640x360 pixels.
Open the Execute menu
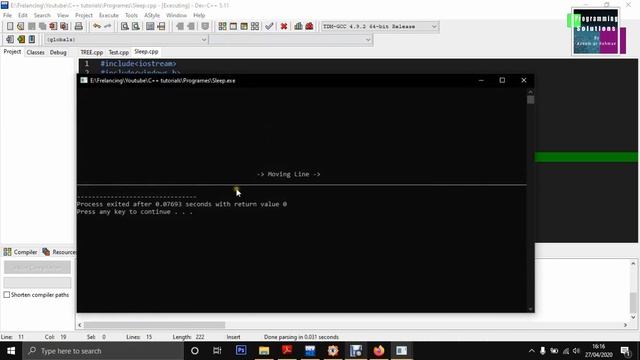[109, 15]
